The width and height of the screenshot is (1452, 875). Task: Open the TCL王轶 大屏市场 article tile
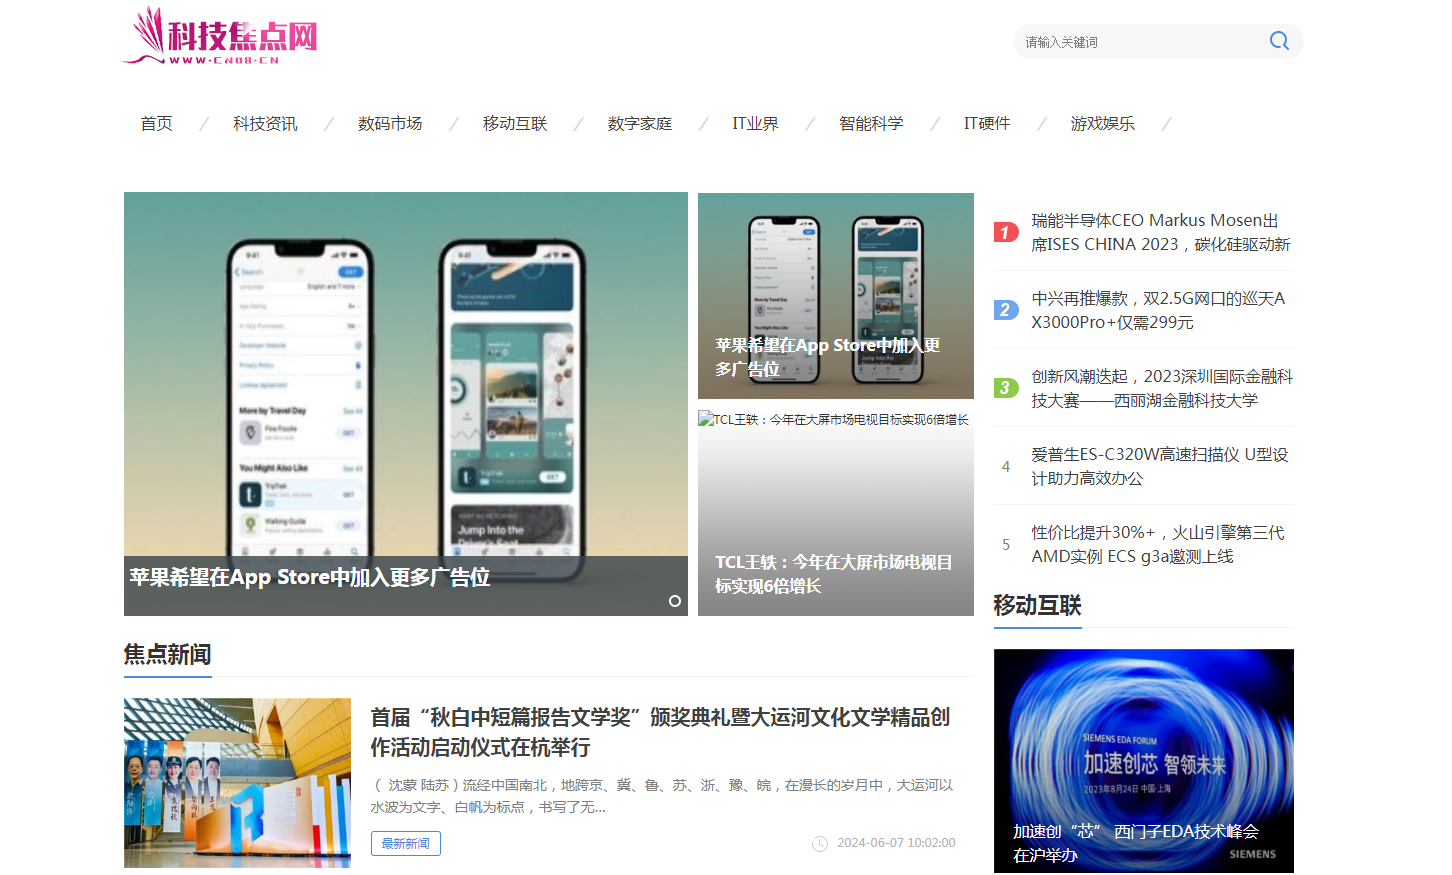pyautogui.click(x=836, y=513)
